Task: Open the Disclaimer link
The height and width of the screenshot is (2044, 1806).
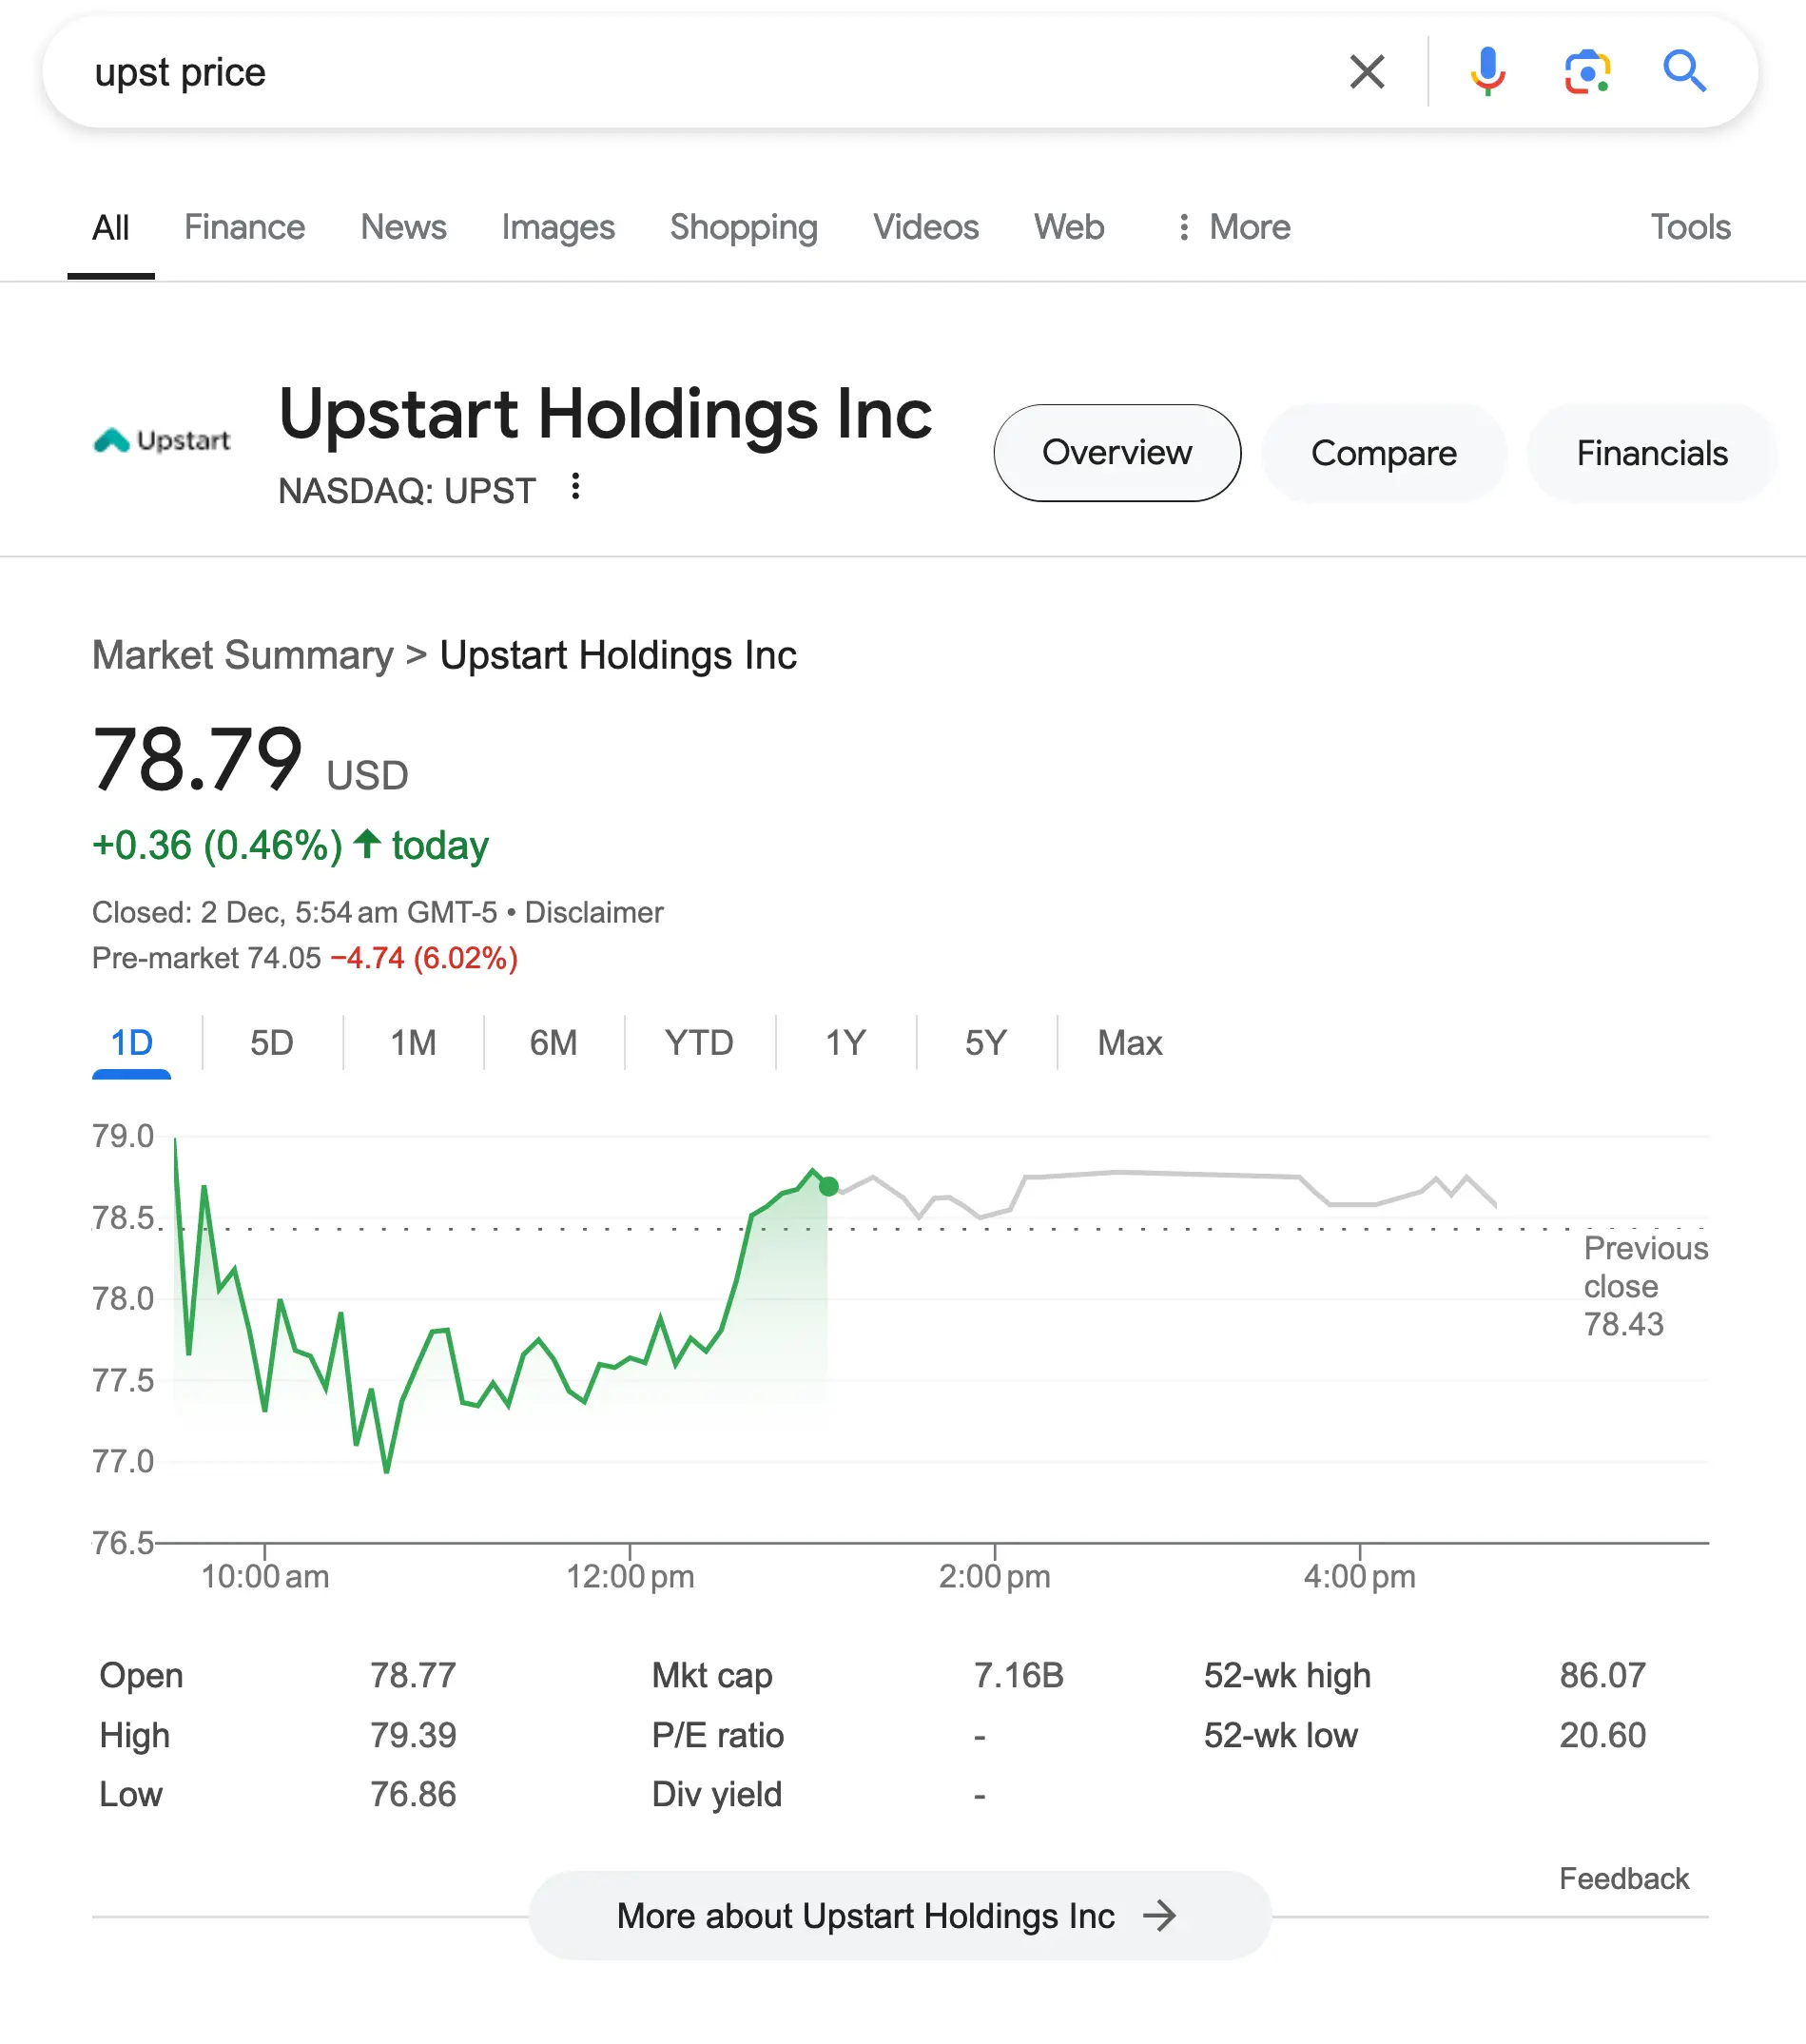Action: (594, 912)
